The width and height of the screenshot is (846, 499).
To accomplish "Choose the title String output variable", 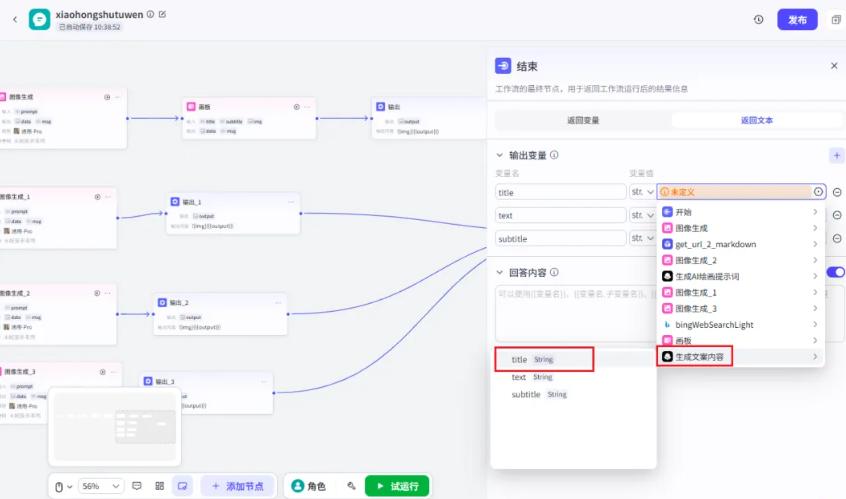I will pos(573,359).
